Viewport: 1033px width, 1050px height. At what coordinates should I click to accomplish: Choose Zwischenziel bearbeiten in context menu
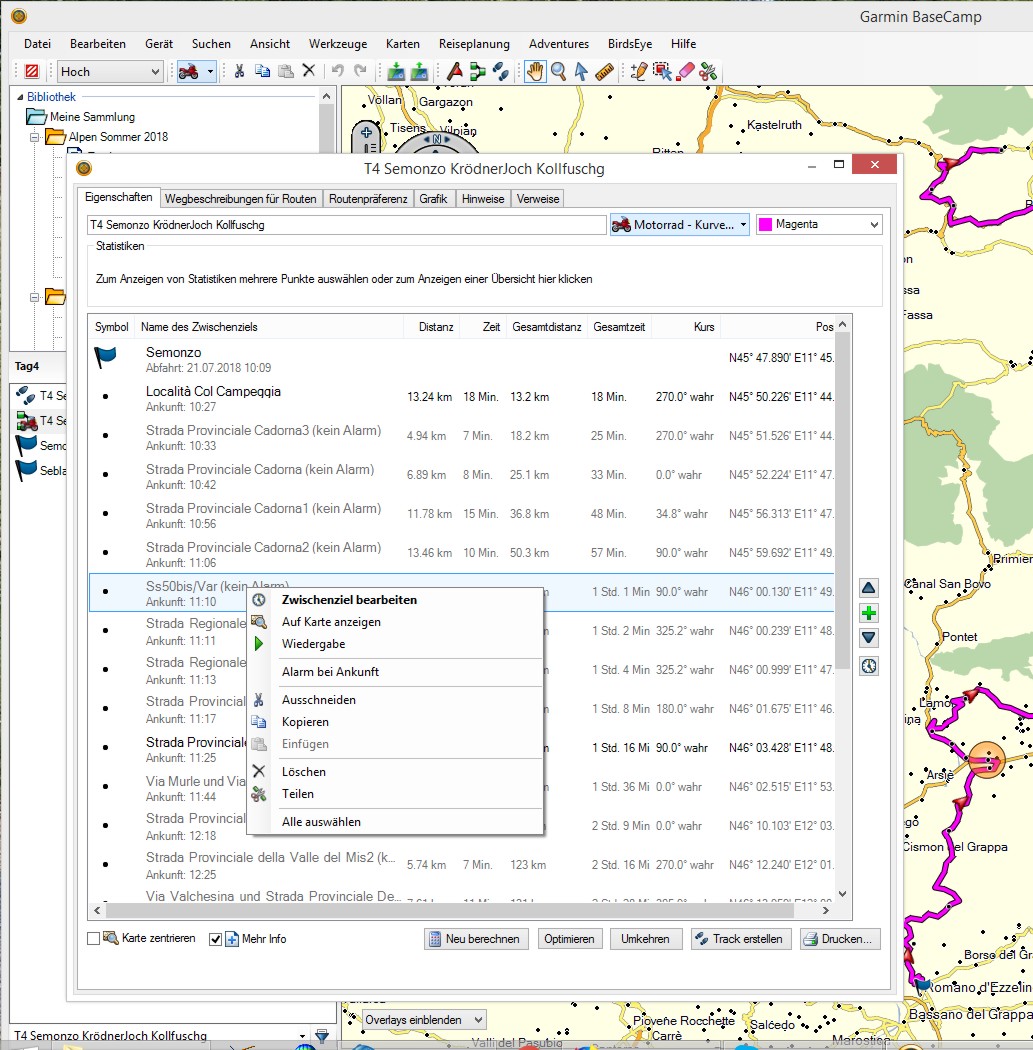coord(395,600)
